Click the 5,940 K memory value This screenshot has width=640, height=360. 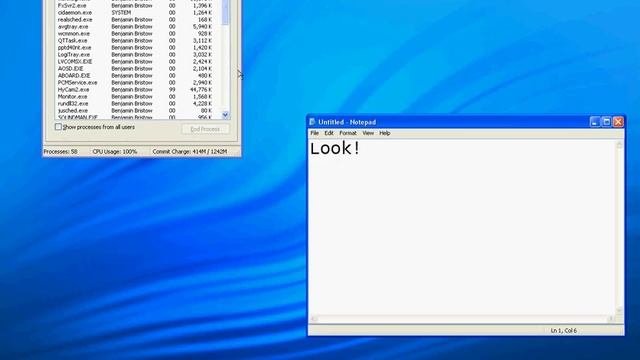[203, 27]
